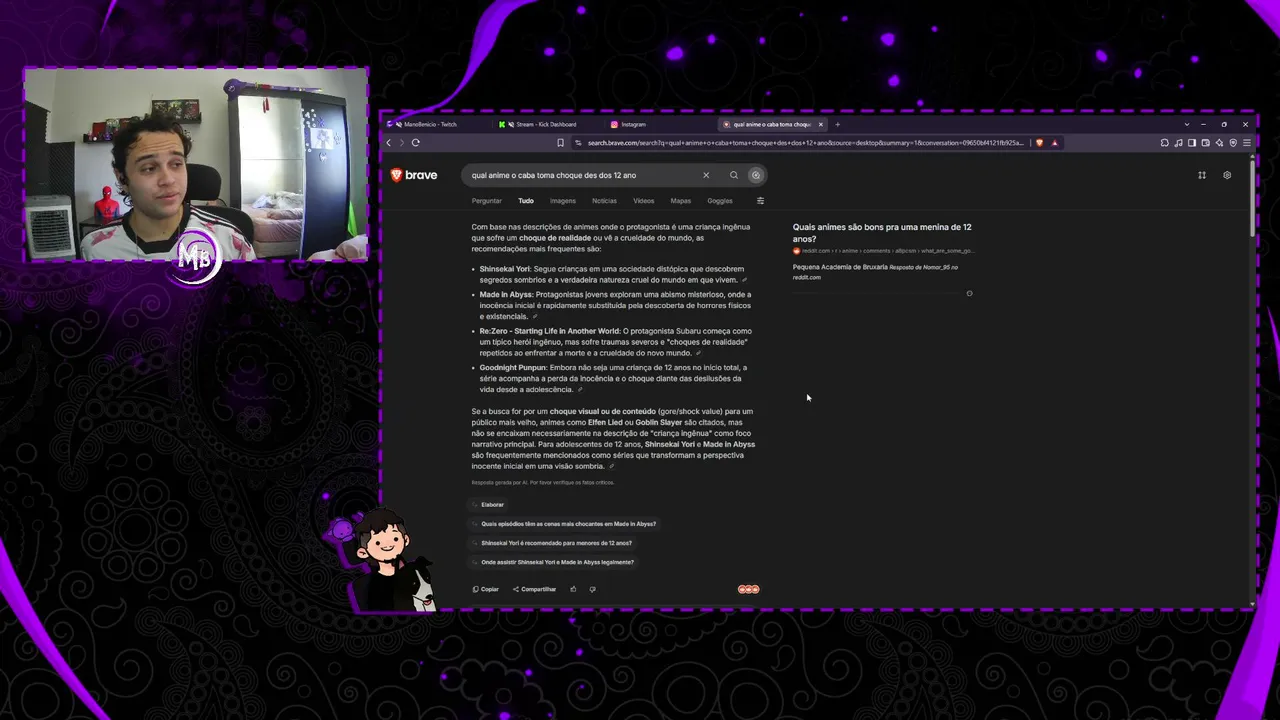
Task: Open search filters icon beside Goggles
Action: pyautogui.click(x=760, y=201)
